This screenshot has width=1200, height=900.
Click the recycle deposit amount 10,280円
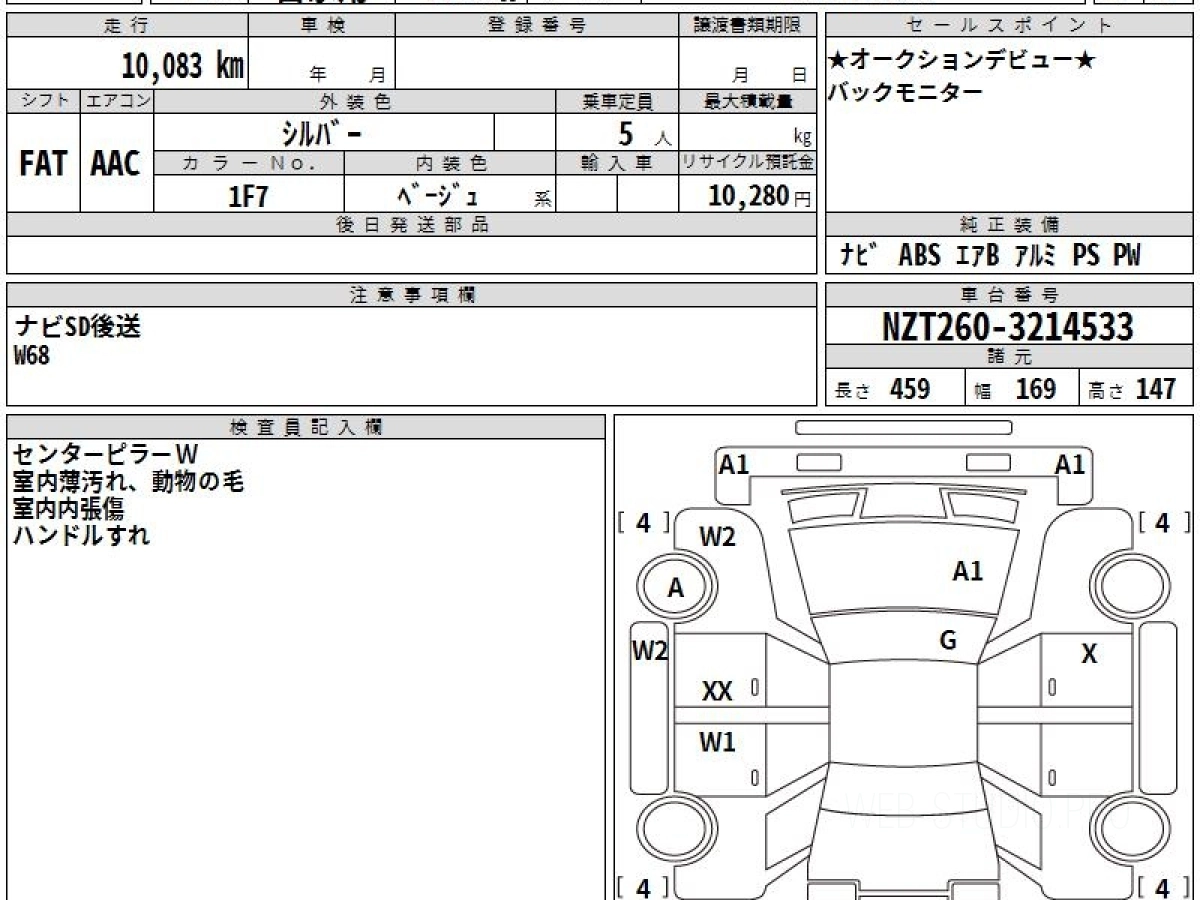[x=759, y=196]
